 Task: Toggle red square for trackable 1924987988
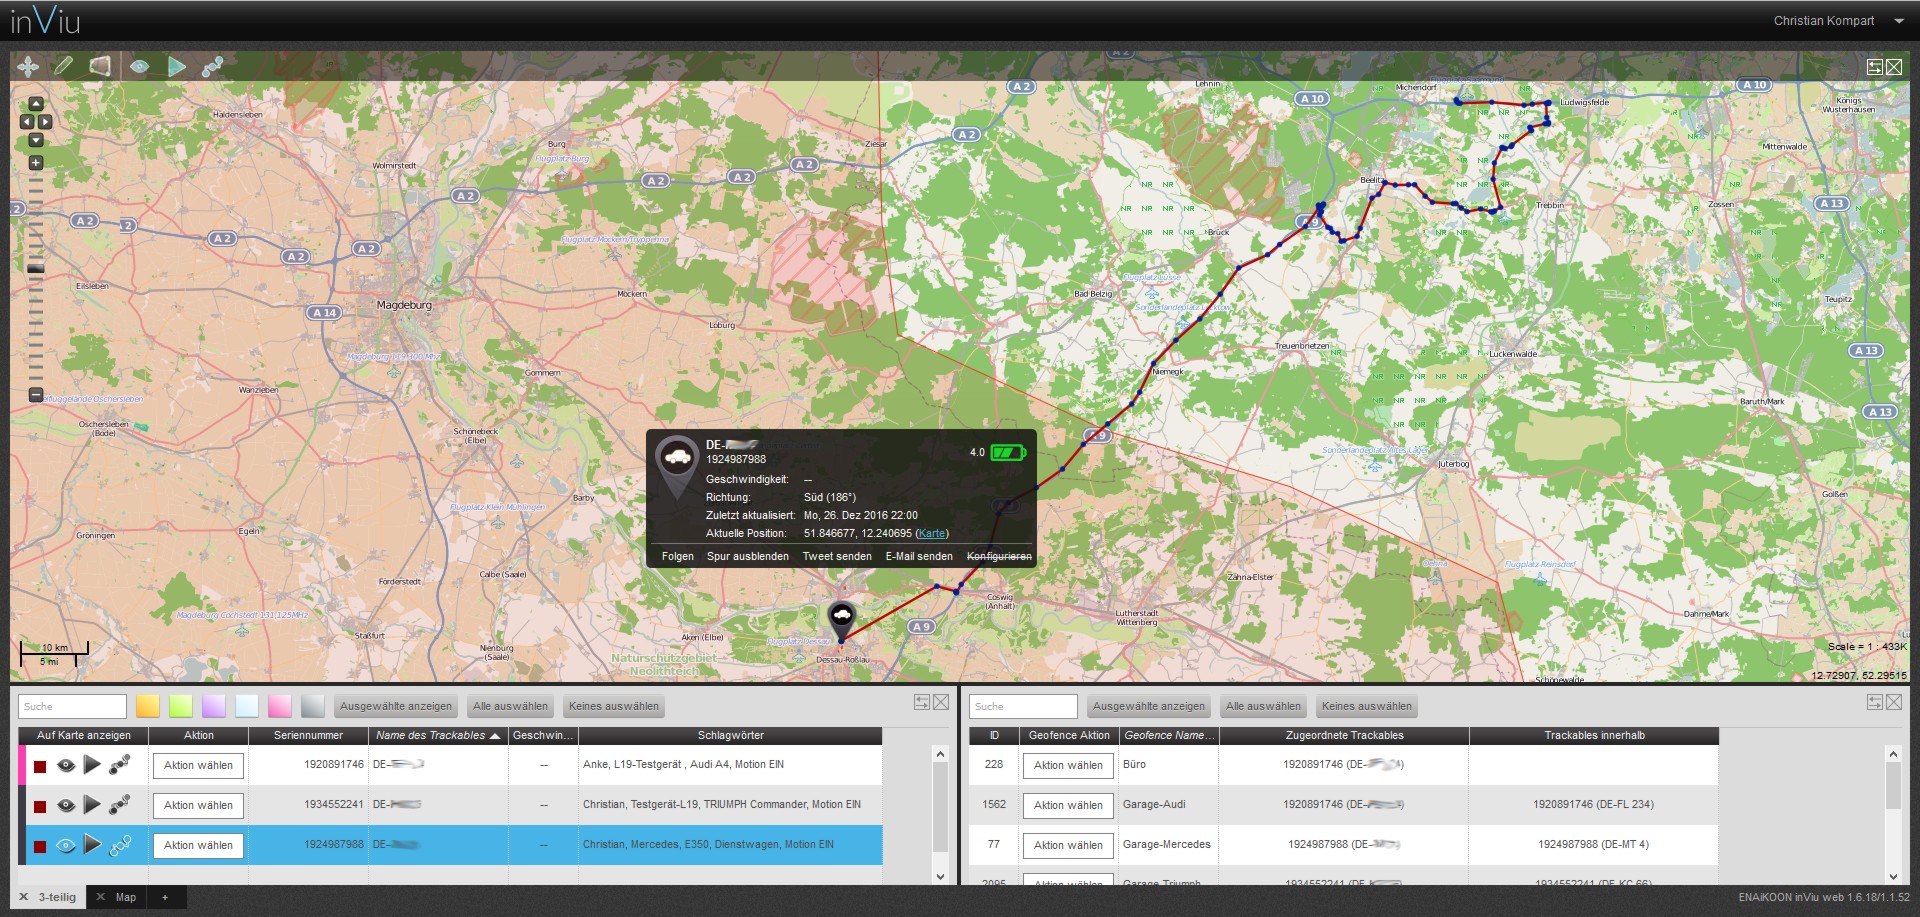(x=40, y=846)
